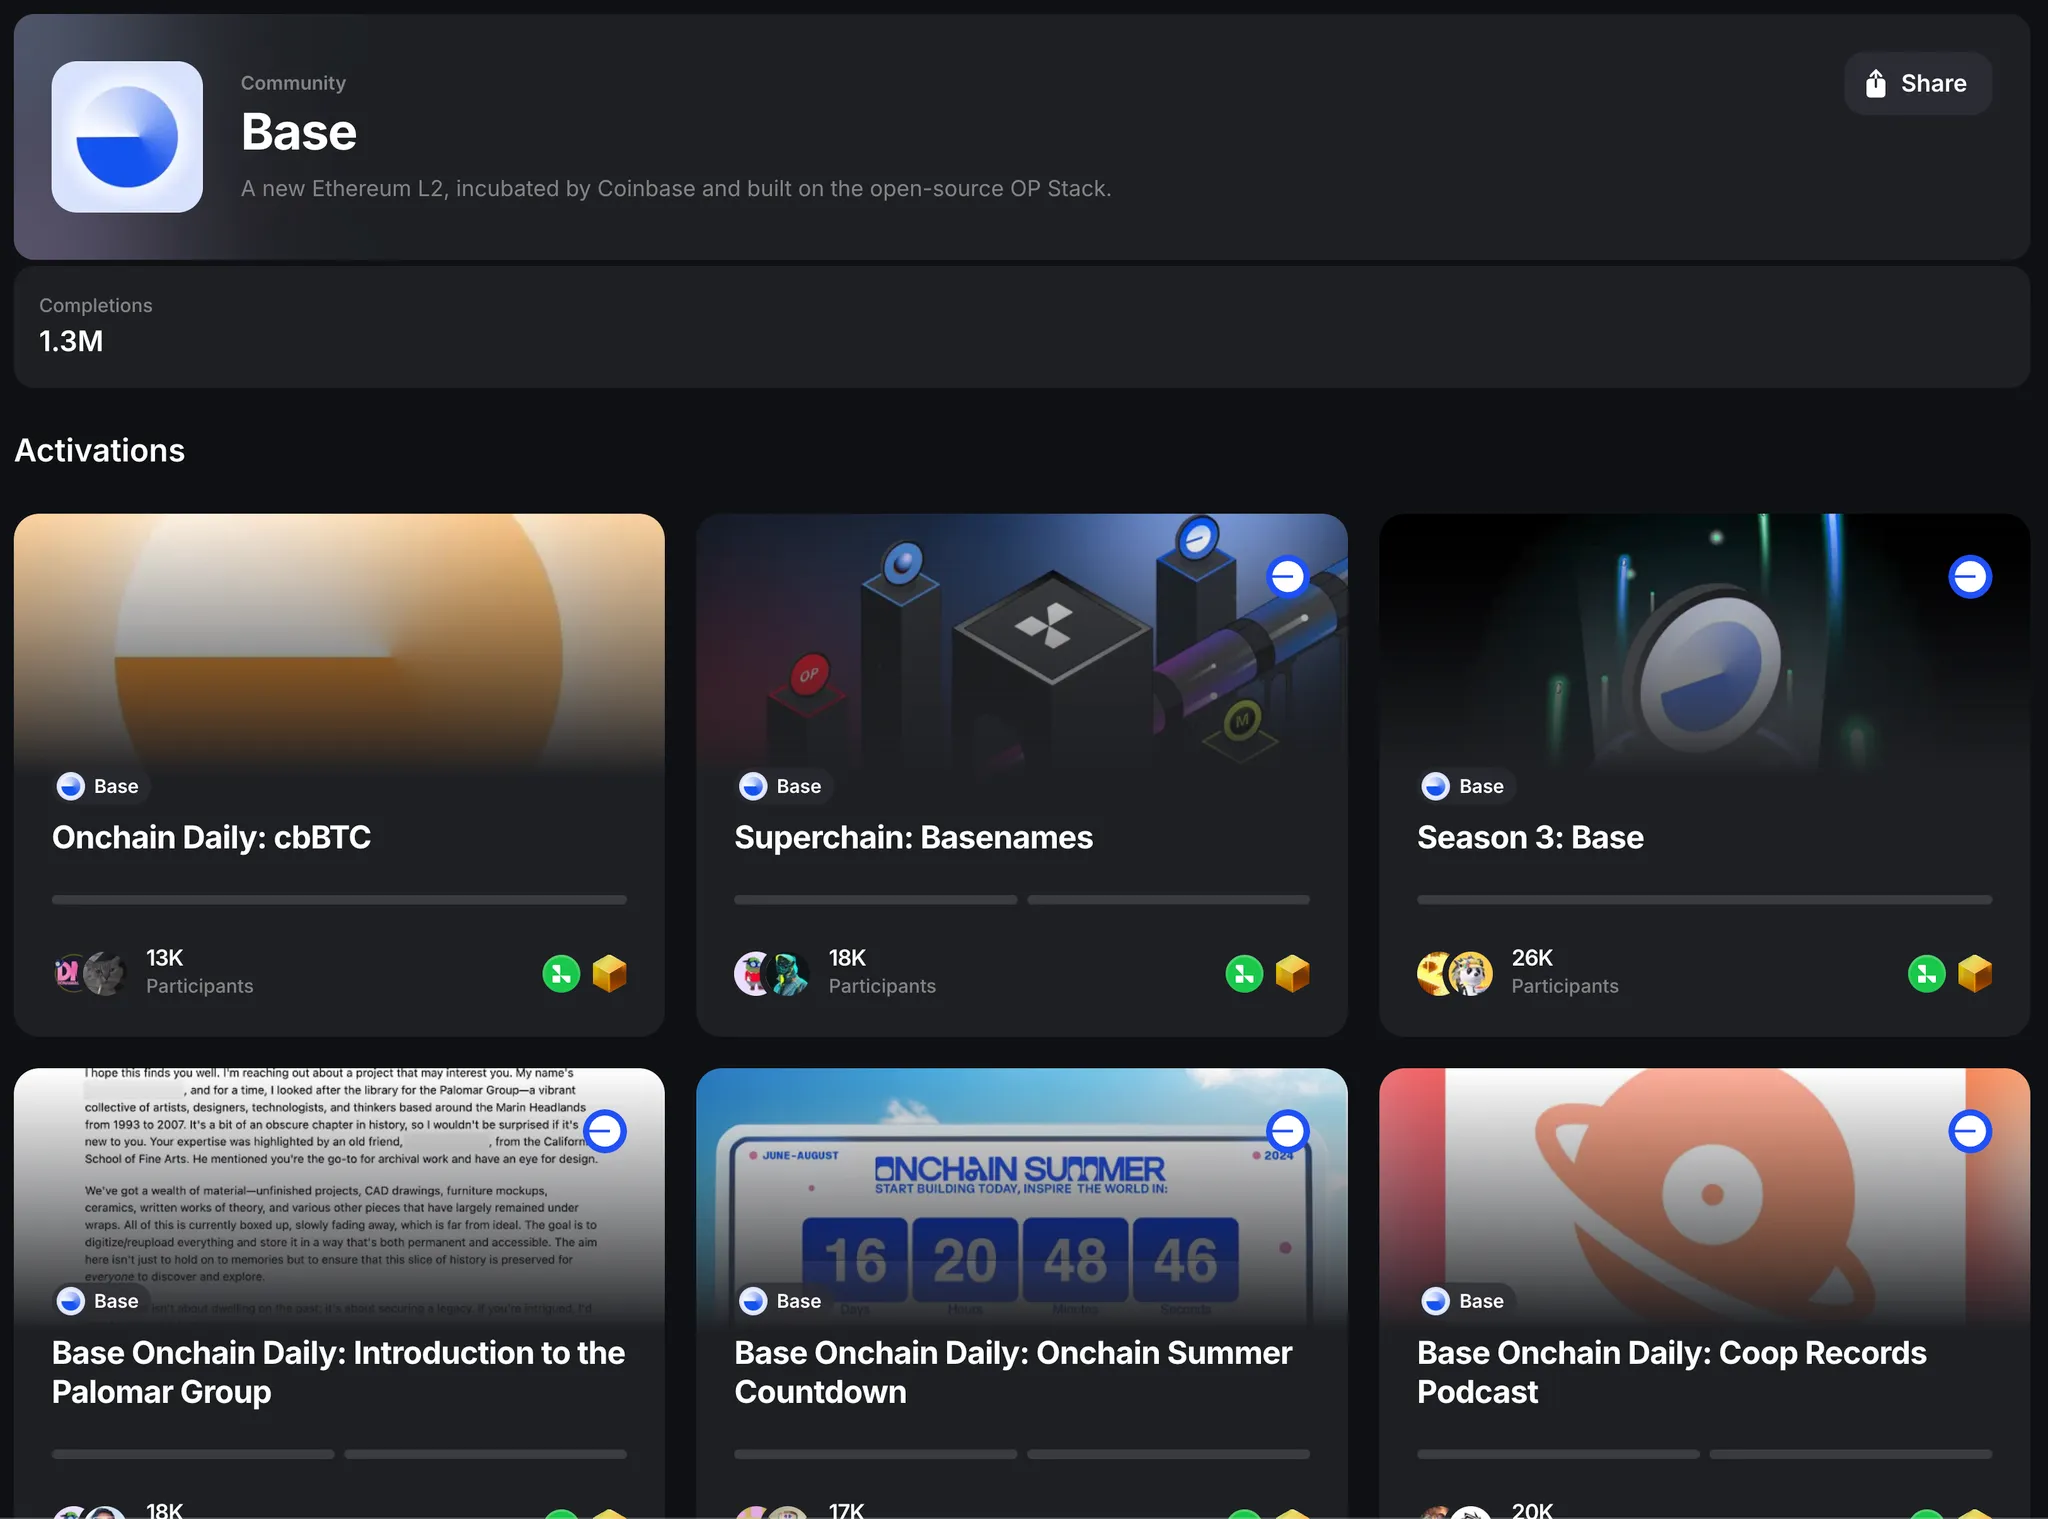This screenshot has height=1519, width=2048.
Task: Click progress bar on Season 3 card
Action: (1704, 900)
